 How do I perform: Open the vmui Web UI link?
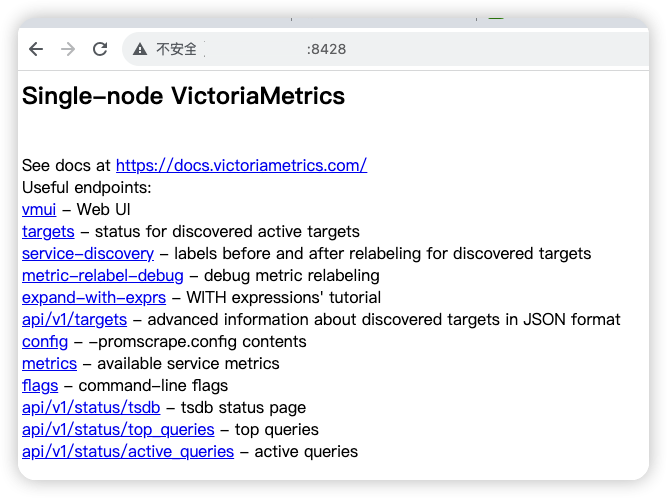39,210
